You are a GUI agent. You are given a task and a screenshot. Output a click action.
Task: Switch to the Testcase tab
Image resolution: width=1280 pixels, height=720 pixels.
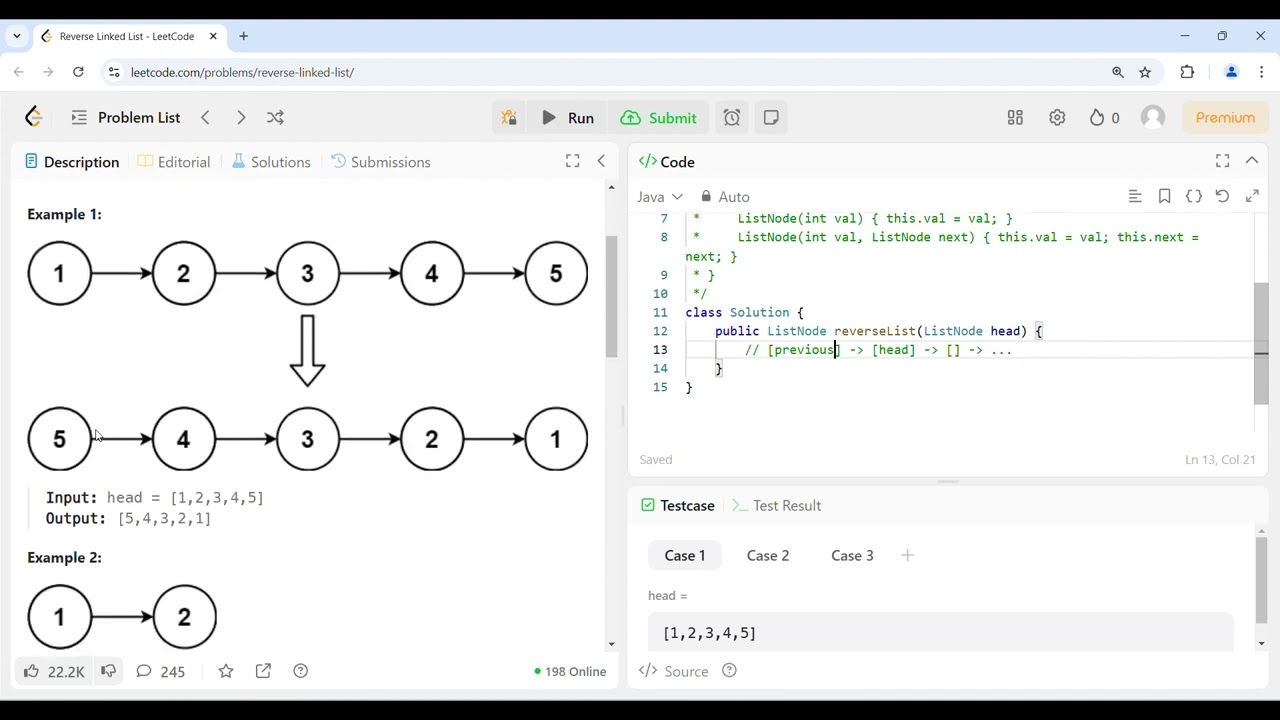(678, 506)
